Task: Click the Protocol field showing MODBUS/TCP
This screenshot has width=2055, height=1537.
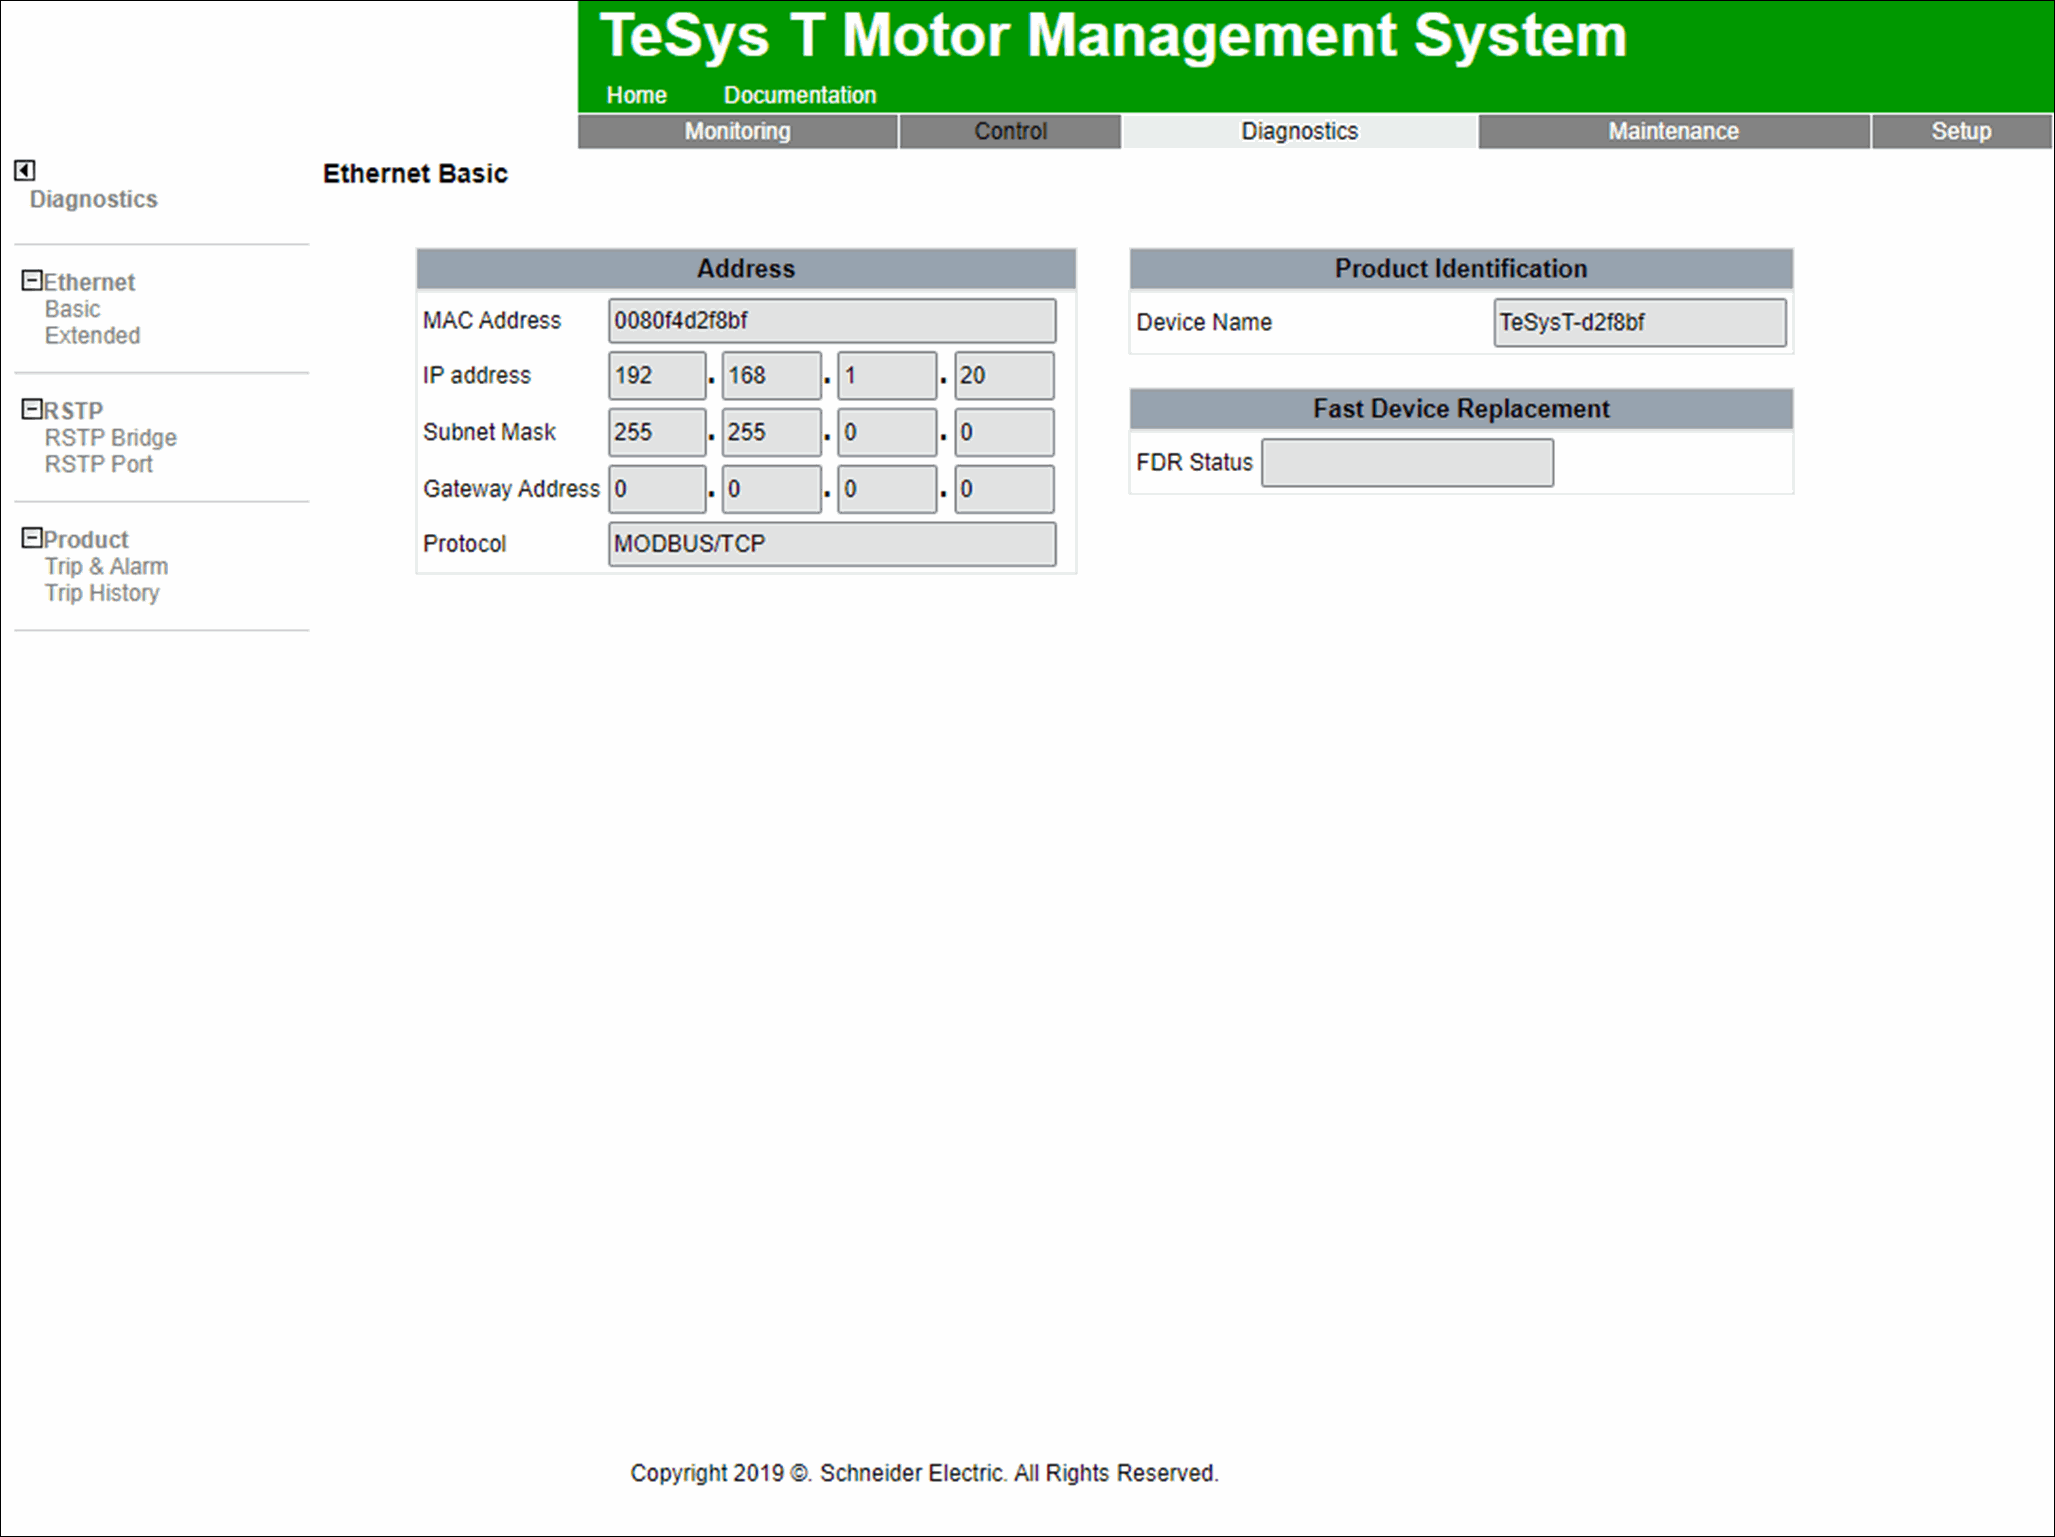Action: [832, 544]
